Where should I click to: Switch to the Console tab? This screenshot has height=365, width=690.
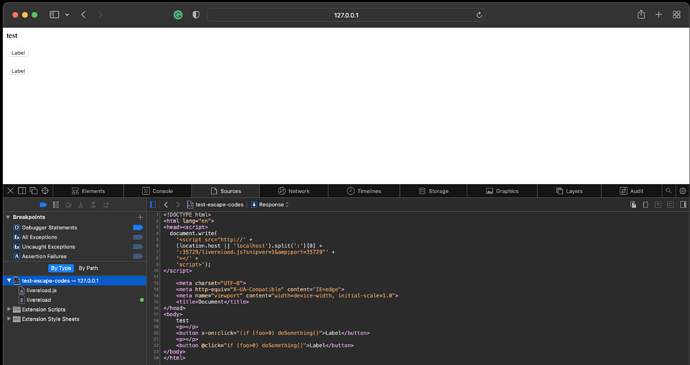[158, 191]
